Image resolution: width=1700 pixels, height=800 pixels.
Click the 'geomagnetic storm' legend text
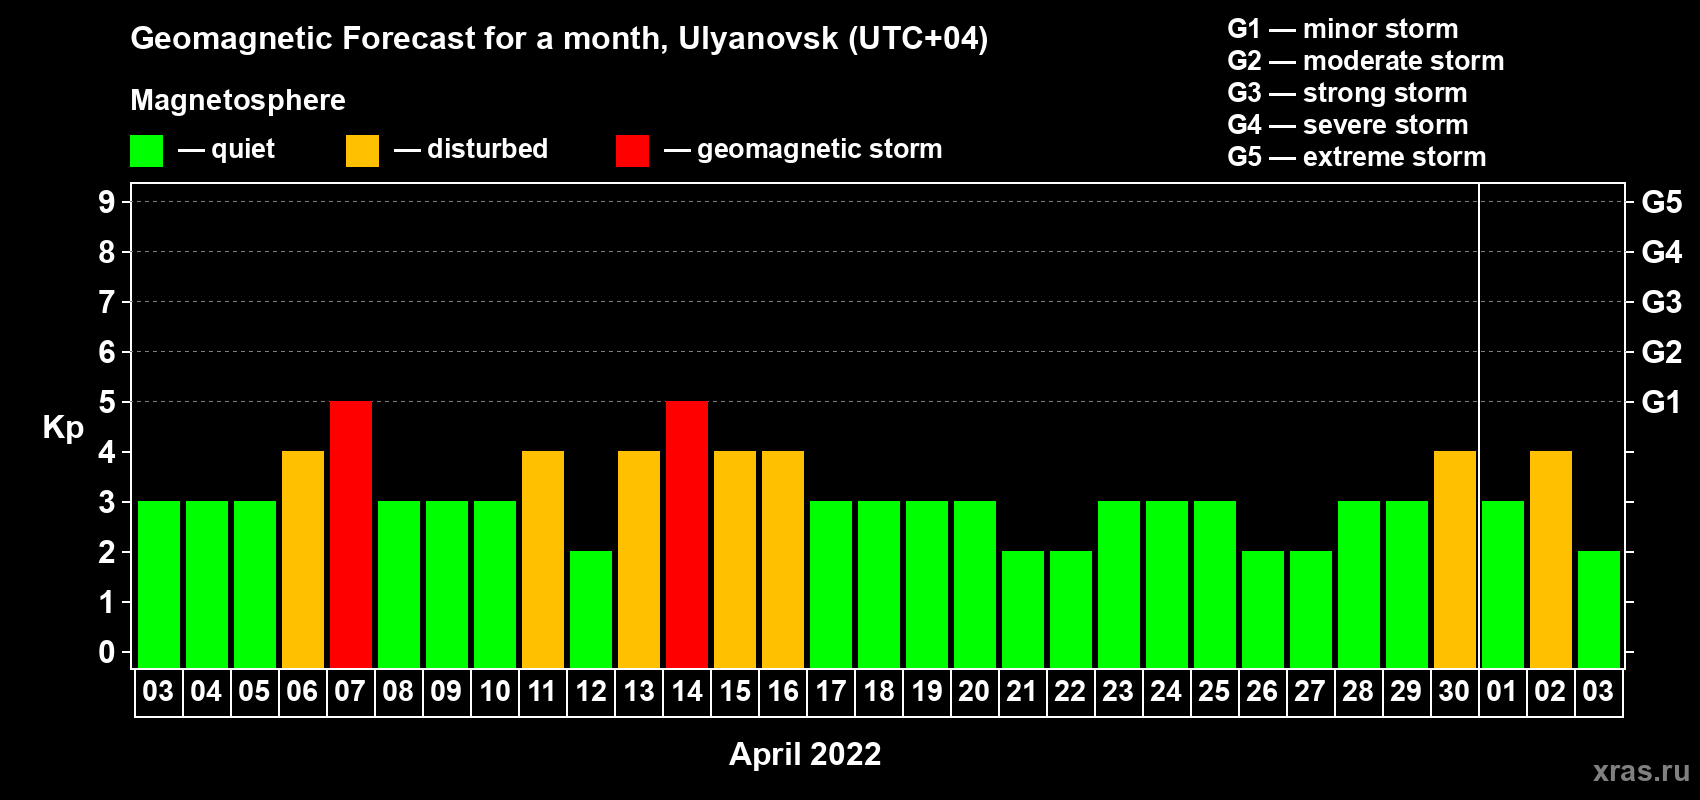point(820,150)
